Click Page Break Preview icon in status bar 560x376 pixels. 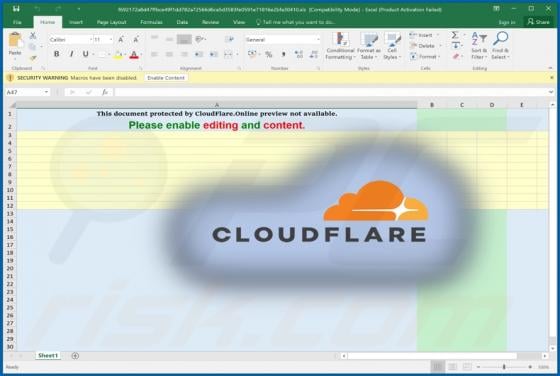pos(467,367)
